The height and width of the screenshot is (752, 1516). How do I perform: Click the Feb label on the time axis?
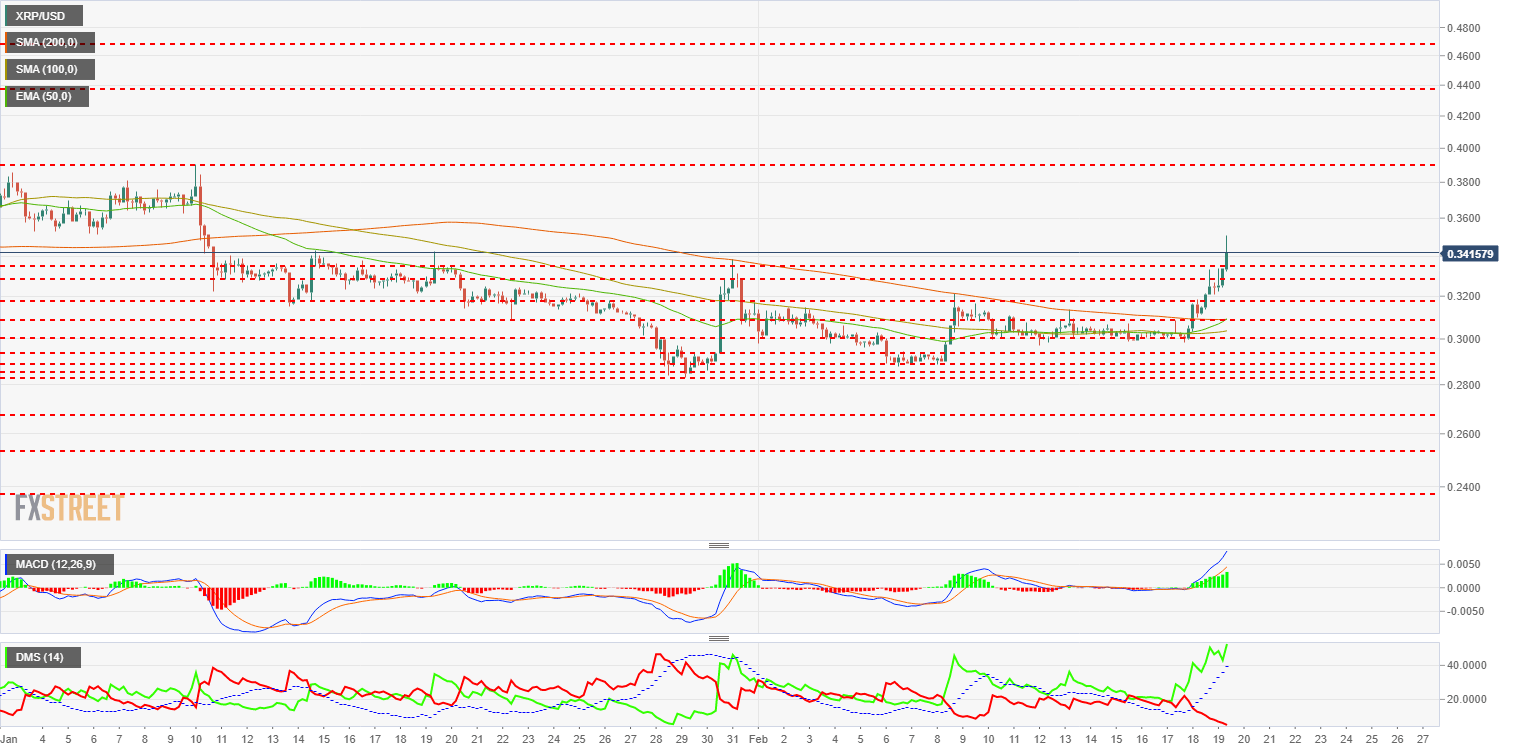758,739
